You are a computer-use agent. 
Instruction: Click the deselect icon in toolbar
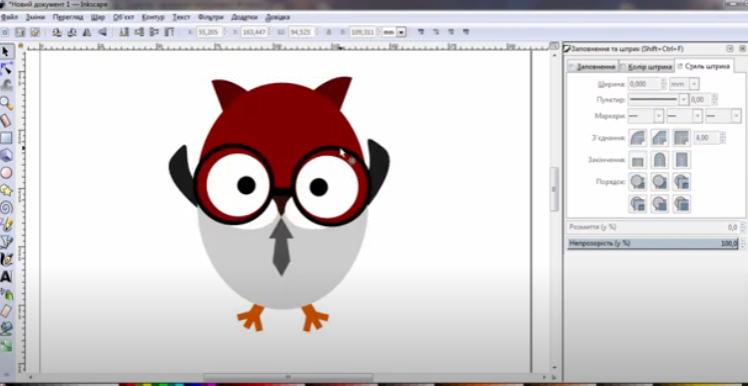click(x=35, y=32)
